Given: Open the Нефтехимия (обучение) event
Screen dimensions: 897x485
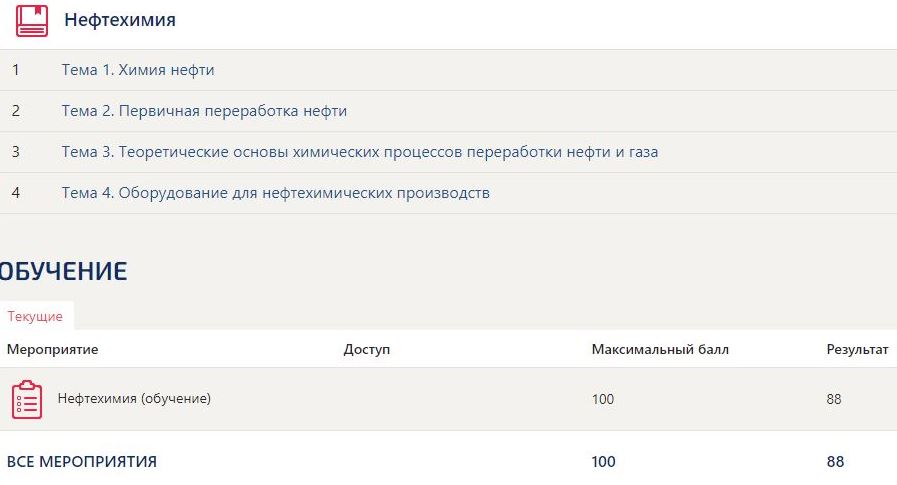Looking at the screenshot, I should (134, 399).
